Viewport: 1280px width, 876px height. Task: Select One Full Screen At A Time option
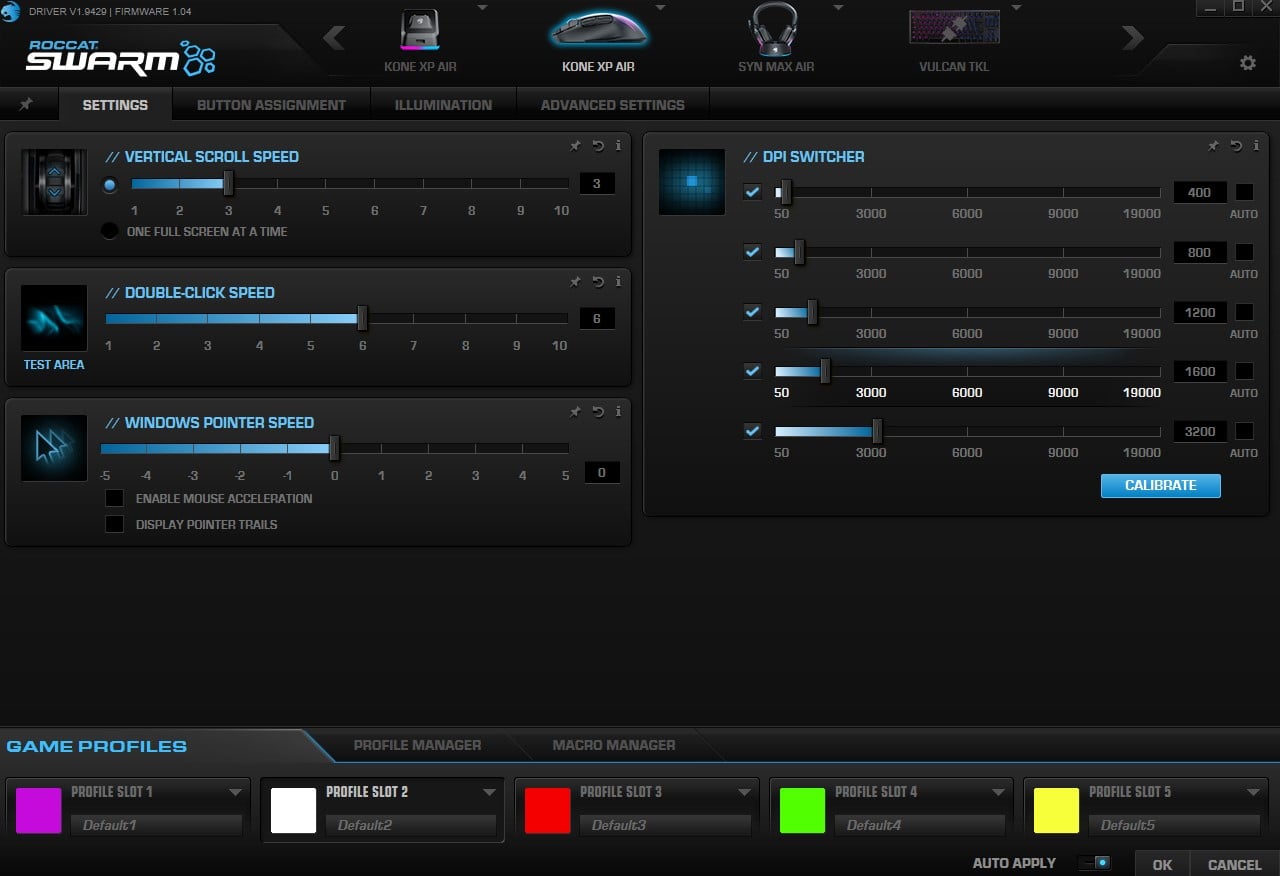(109, 231)
